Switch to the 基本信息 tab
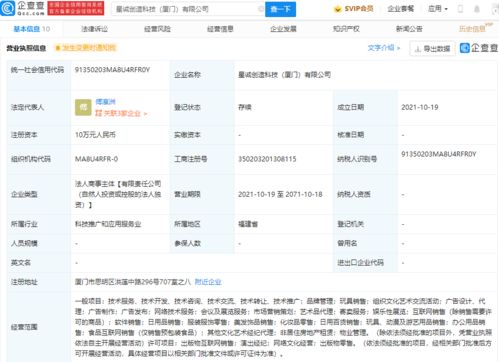Image resolution: width=499 pixels, height=362 pixels. (x=32, y=29)
